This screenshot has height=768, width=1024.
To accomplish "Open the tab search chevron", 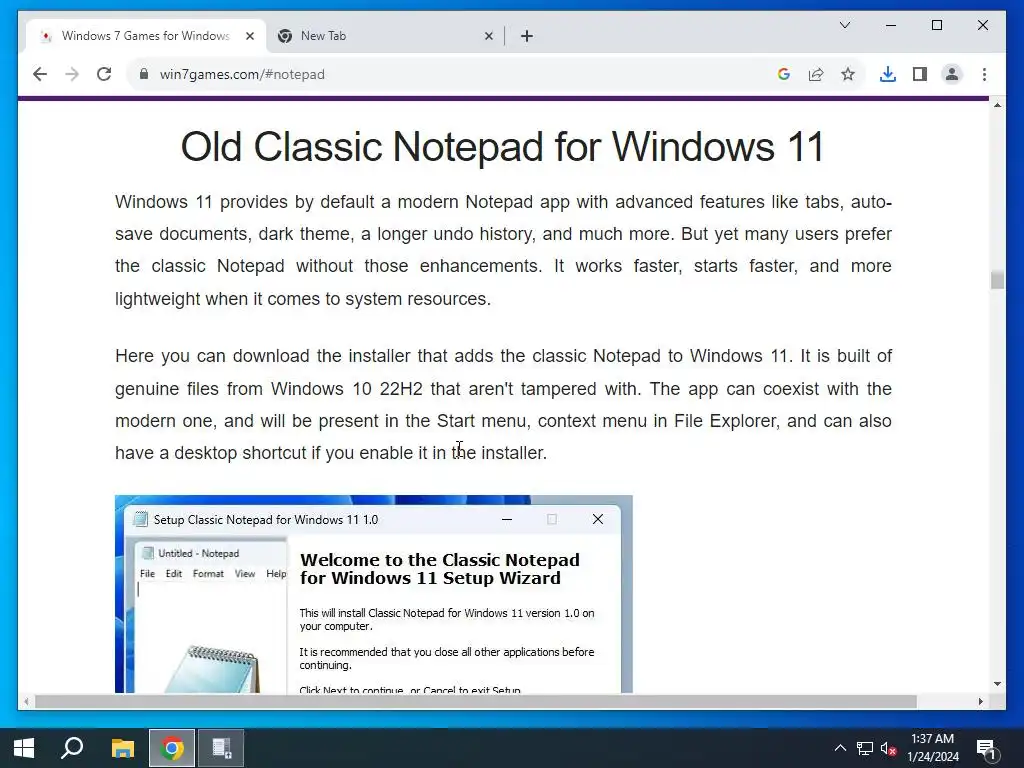I will coord(844,25).
